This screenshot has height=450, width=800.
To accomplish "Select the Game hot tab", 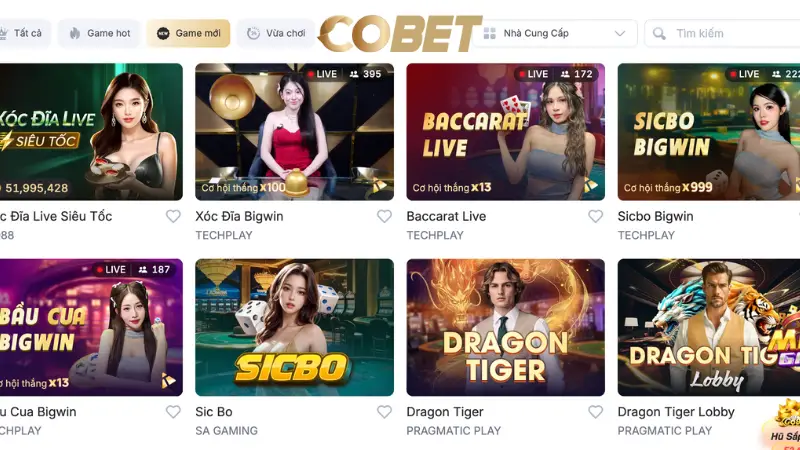I will pos(99,34).
